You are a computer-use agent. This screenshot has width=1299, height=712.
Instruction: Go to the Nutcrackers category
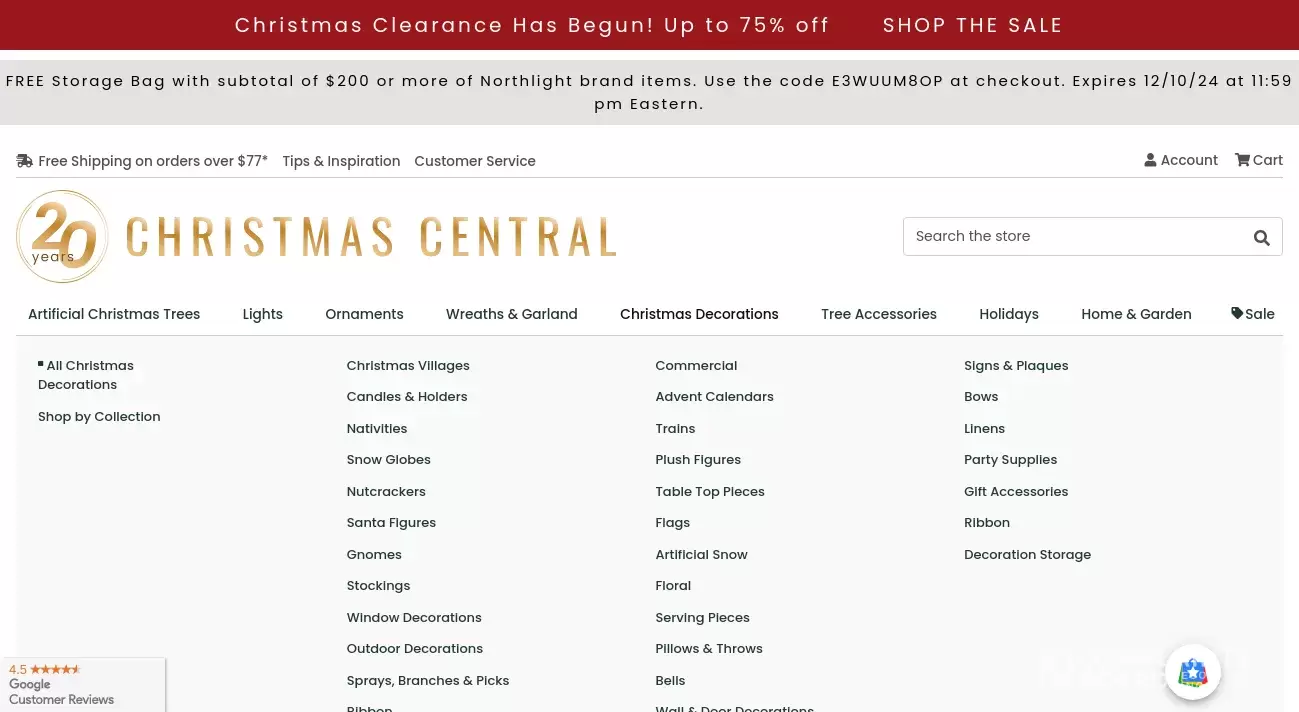[x=386, y=491]
